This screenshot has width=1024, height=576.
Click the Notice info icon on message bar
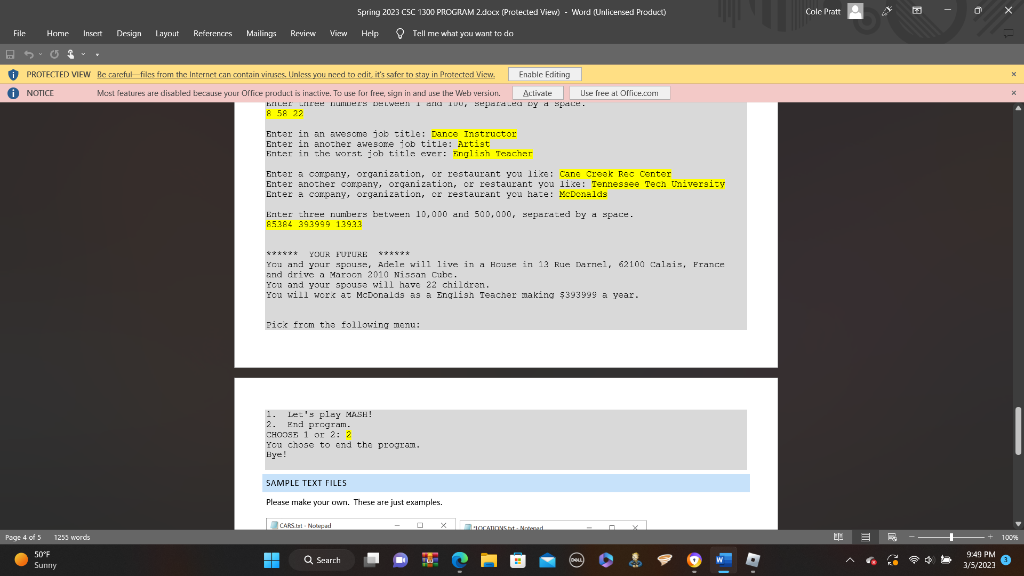[11, 91]
